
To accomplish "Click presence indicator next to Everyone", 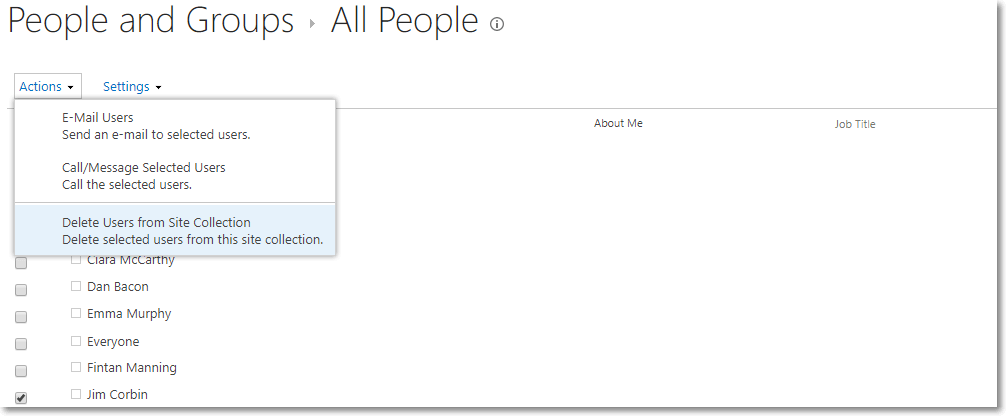I will click(x=76, y=341).
